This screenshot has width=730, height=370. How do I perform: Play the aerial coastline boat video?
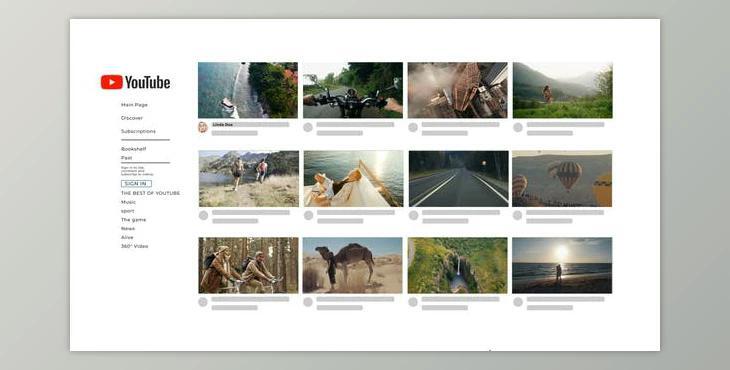[x=248, y=90]
